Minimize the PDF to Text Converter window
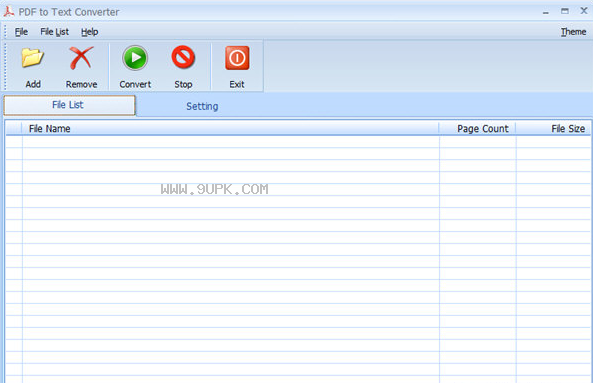The height and width of the screenshot is (383, 593). pyautogui.click(x=545, y=12)
